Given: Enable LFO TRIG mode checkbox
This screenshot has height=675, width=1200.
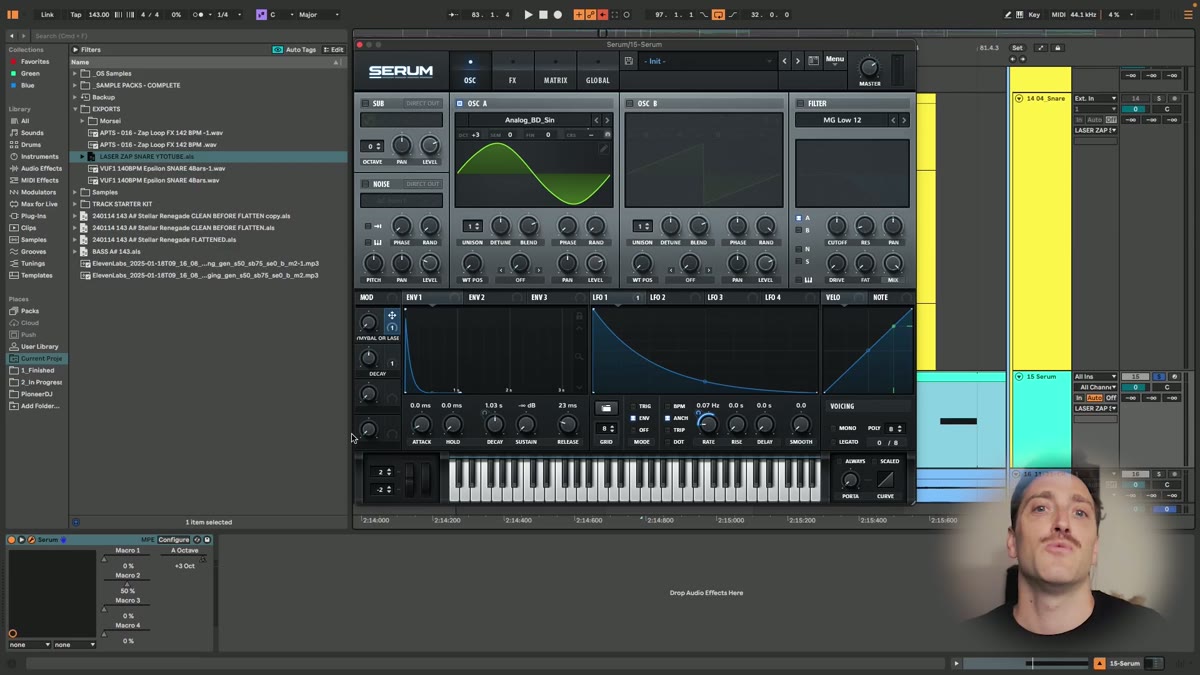Looking at the screenshot, I should coord(633,407).
